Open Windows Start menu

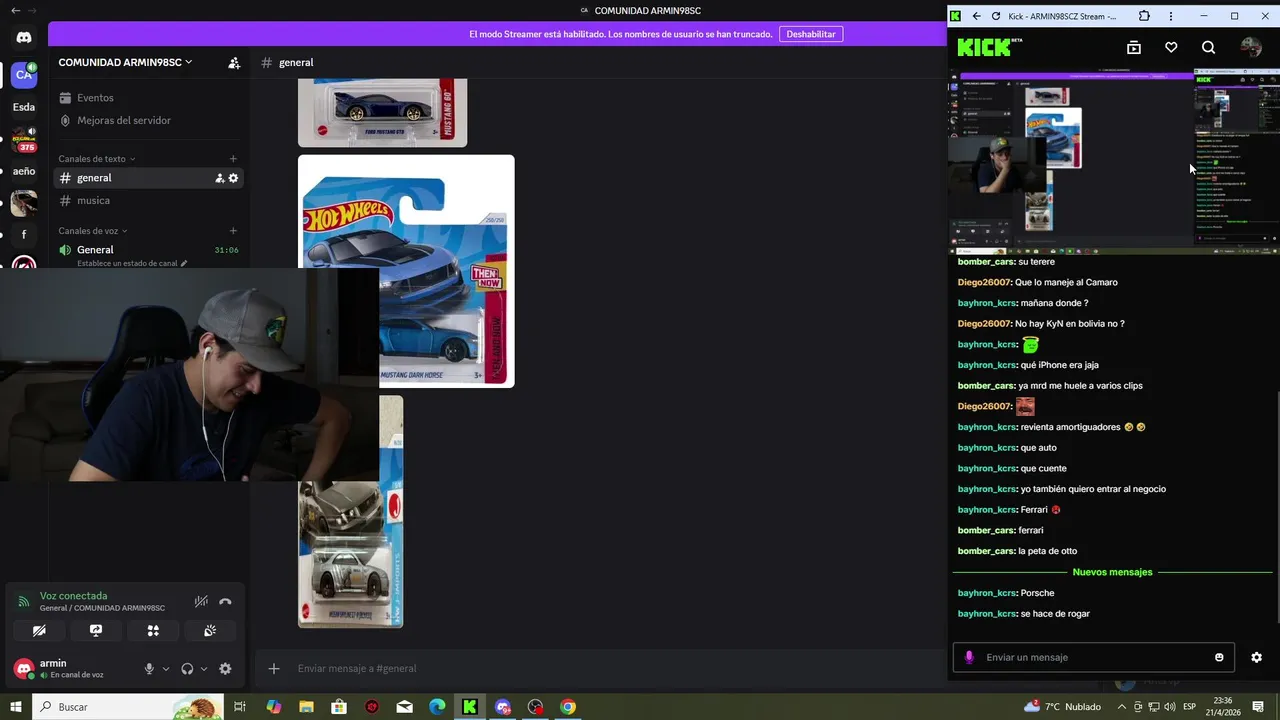(16, 707)
